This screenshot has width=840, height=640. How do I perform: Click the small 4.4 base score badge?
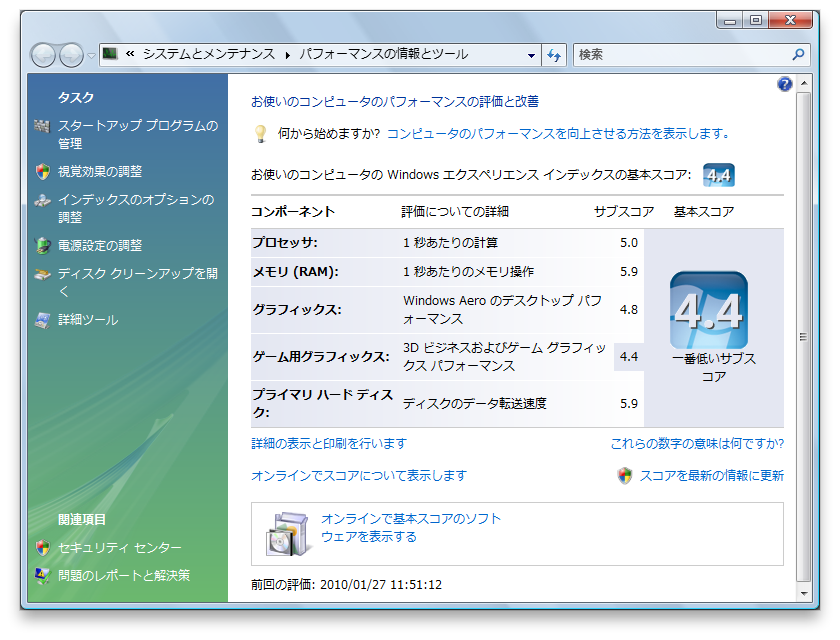click(x=718, y=175)
